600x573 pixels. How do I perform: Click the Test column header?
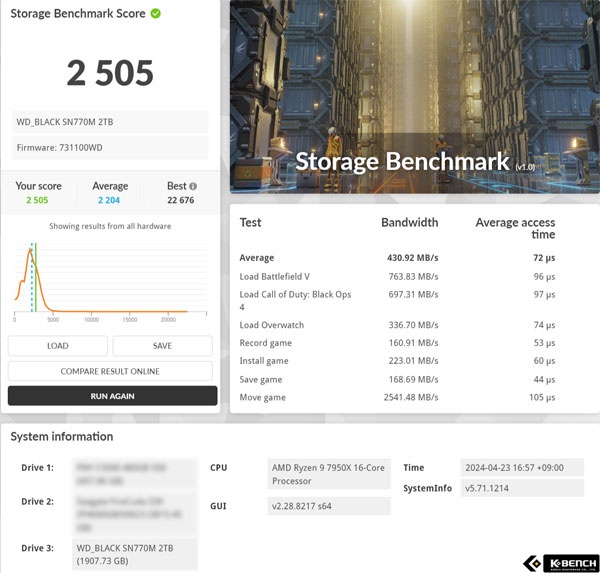[x=250, y=222]
